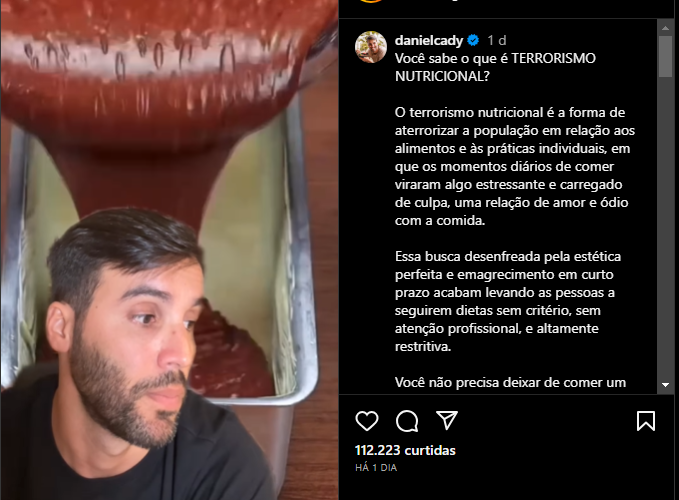Like the post with the heart icon

367,421
